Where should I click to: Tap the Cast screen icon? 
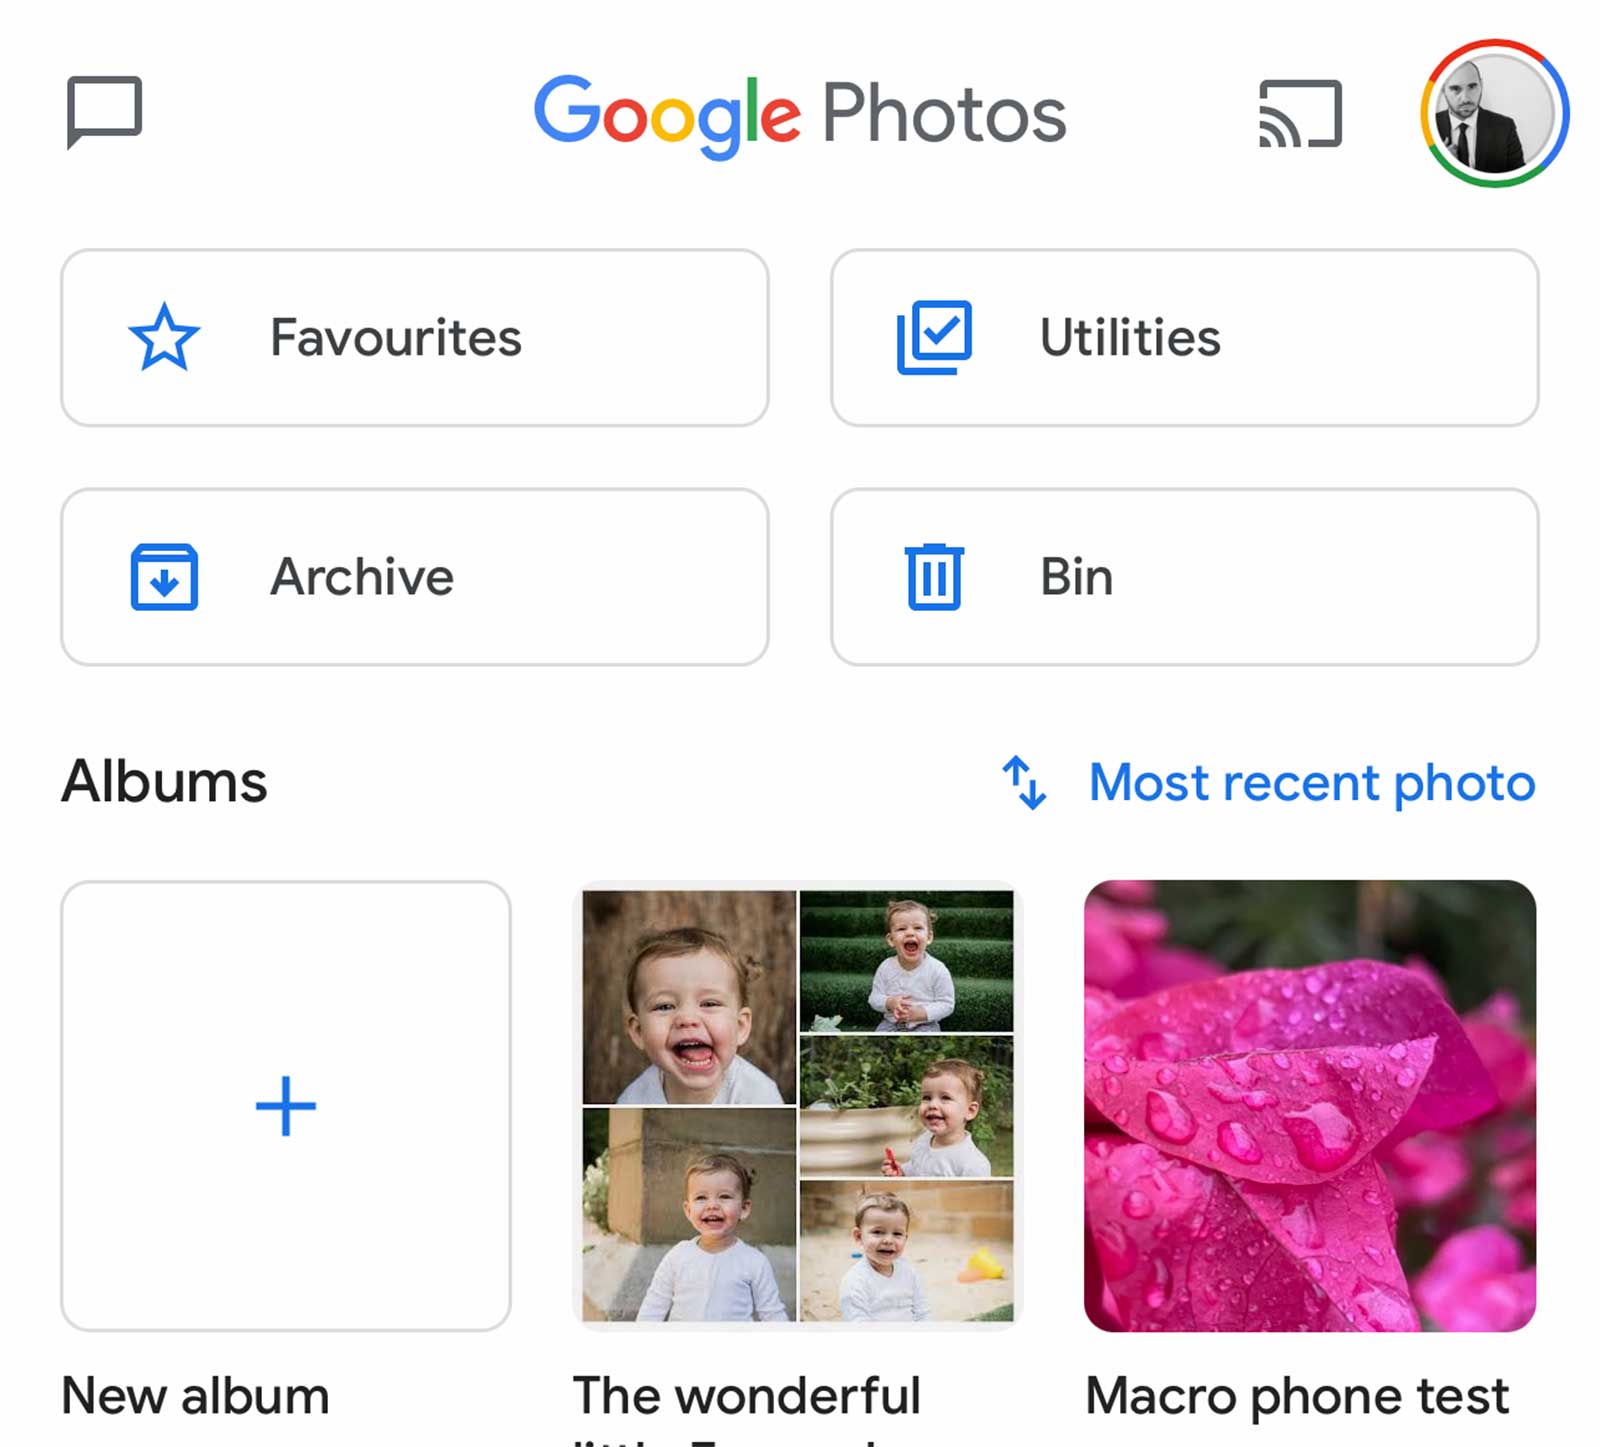(1299, 114)
